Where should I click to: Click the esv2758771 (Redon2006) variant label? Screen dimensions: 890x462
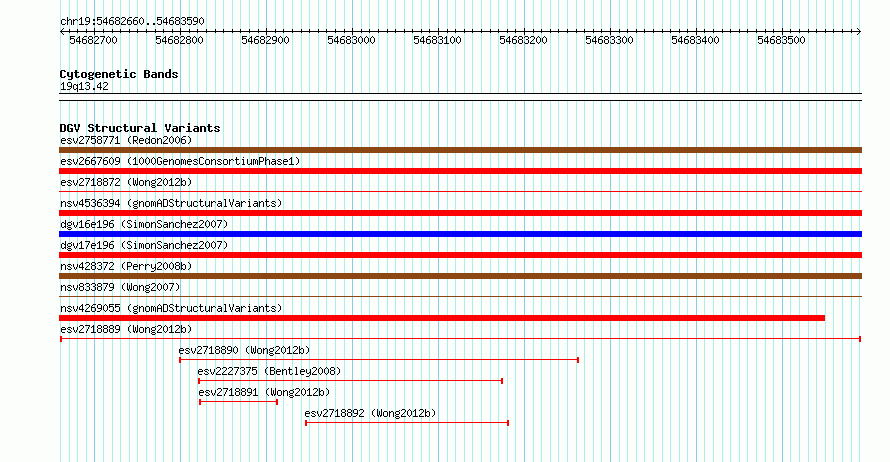coord(126,140)
